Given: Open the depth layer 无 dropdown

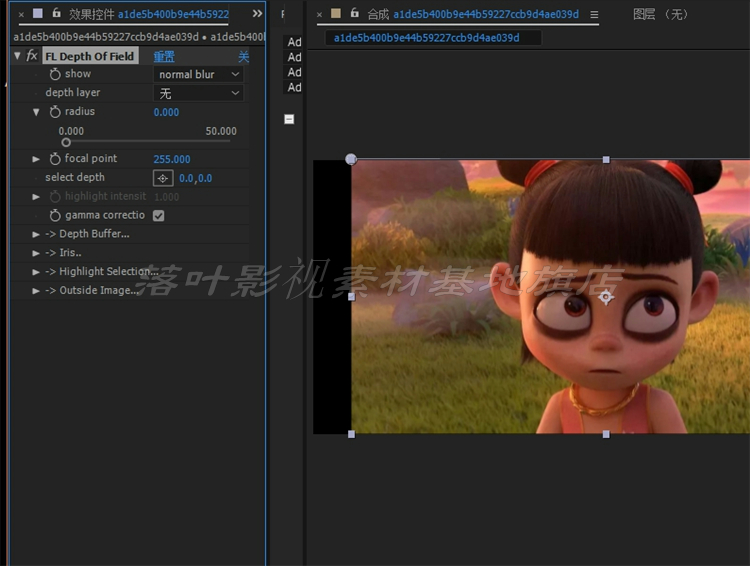Looking at the screenshot, I should pos(198,93).
